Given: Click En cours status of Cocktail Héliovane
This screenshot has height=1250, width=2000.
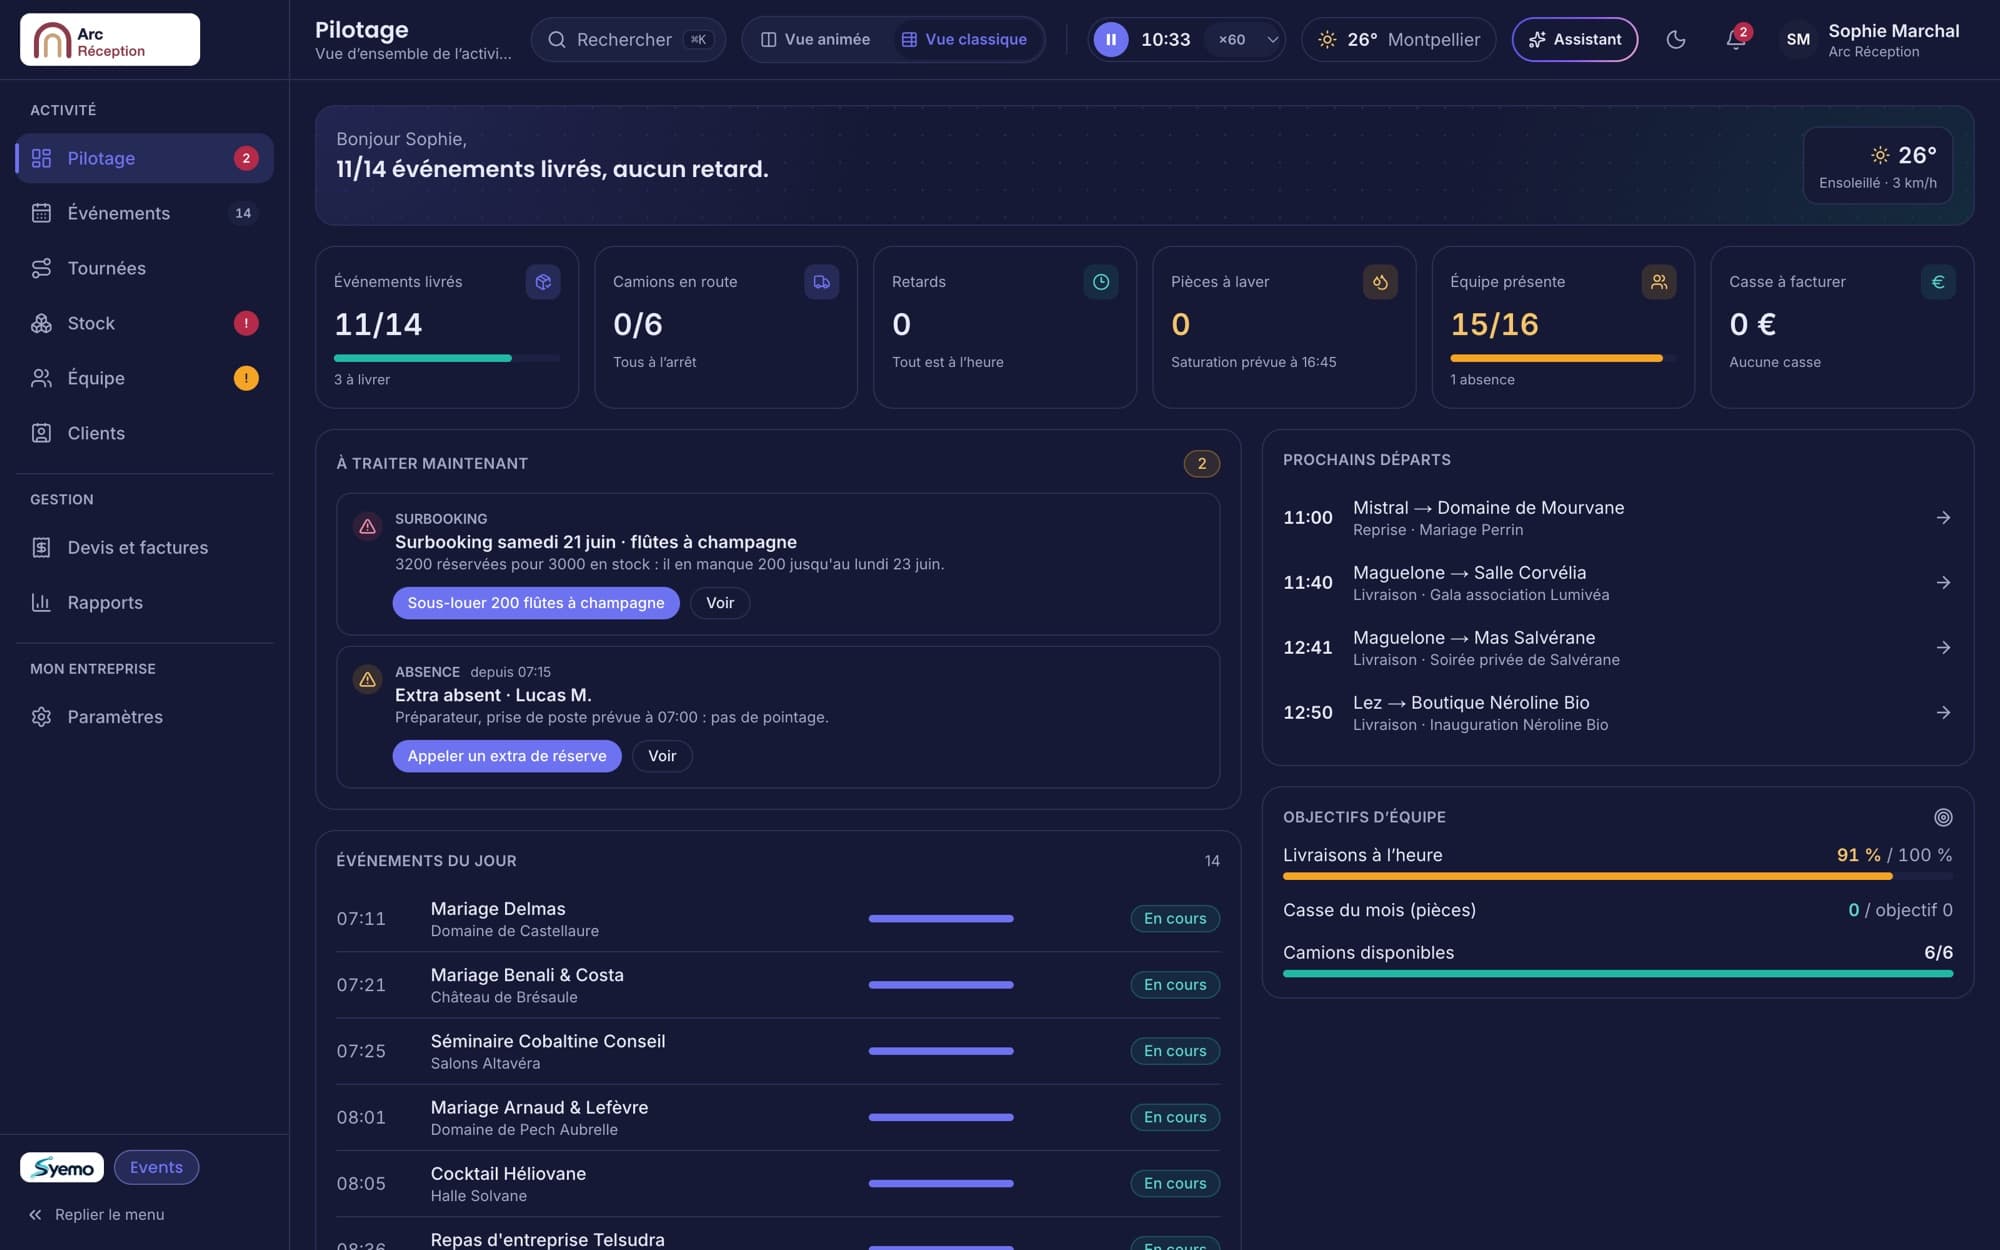Looking at the screenshot, I should click(x=1175, y=1184).
